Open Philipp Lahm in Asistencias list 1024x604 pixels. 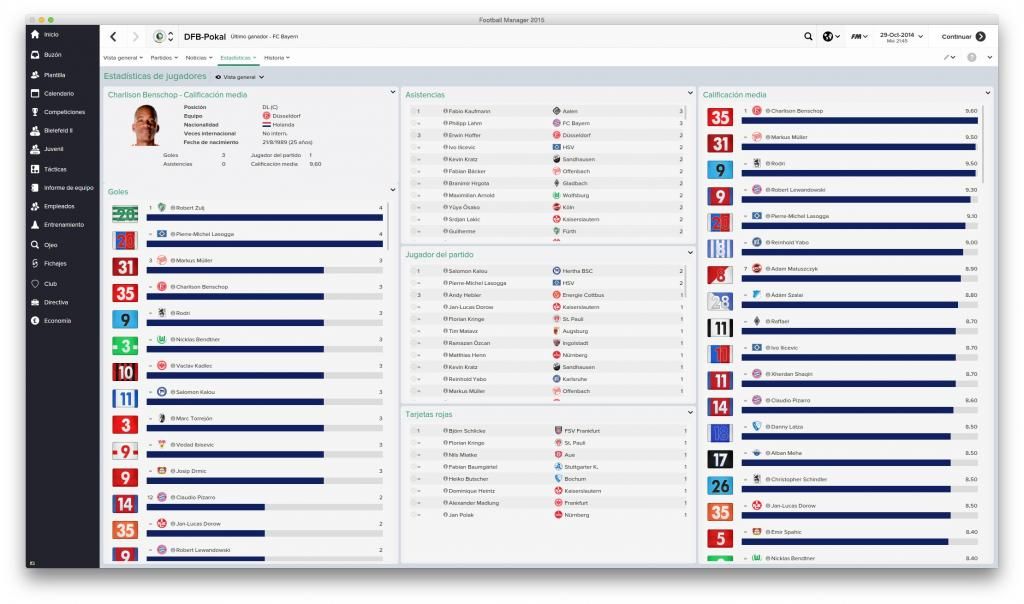[x=465, y=123]
